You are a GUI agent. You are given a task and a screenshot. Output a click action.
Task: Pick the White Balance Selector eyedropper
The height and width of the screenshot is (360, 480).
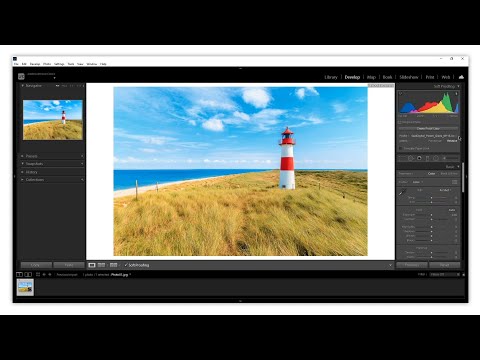coord(402,192)
